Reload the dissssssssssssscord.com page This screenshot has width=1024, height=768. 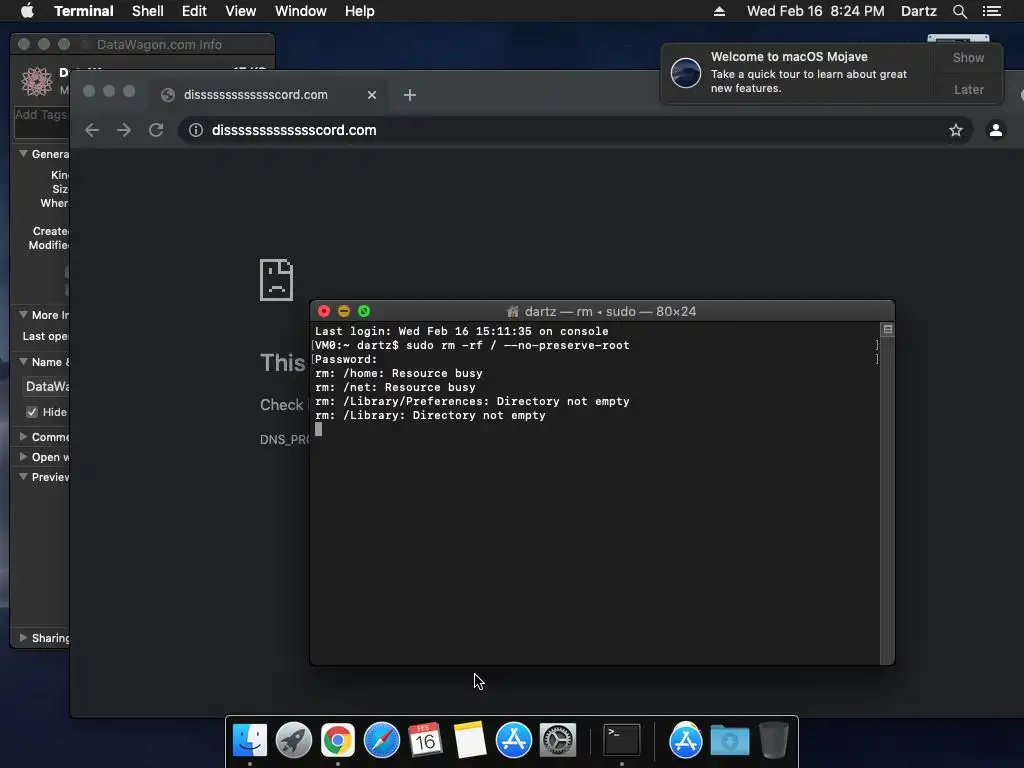pyautogui.click(x=156, y=130)
